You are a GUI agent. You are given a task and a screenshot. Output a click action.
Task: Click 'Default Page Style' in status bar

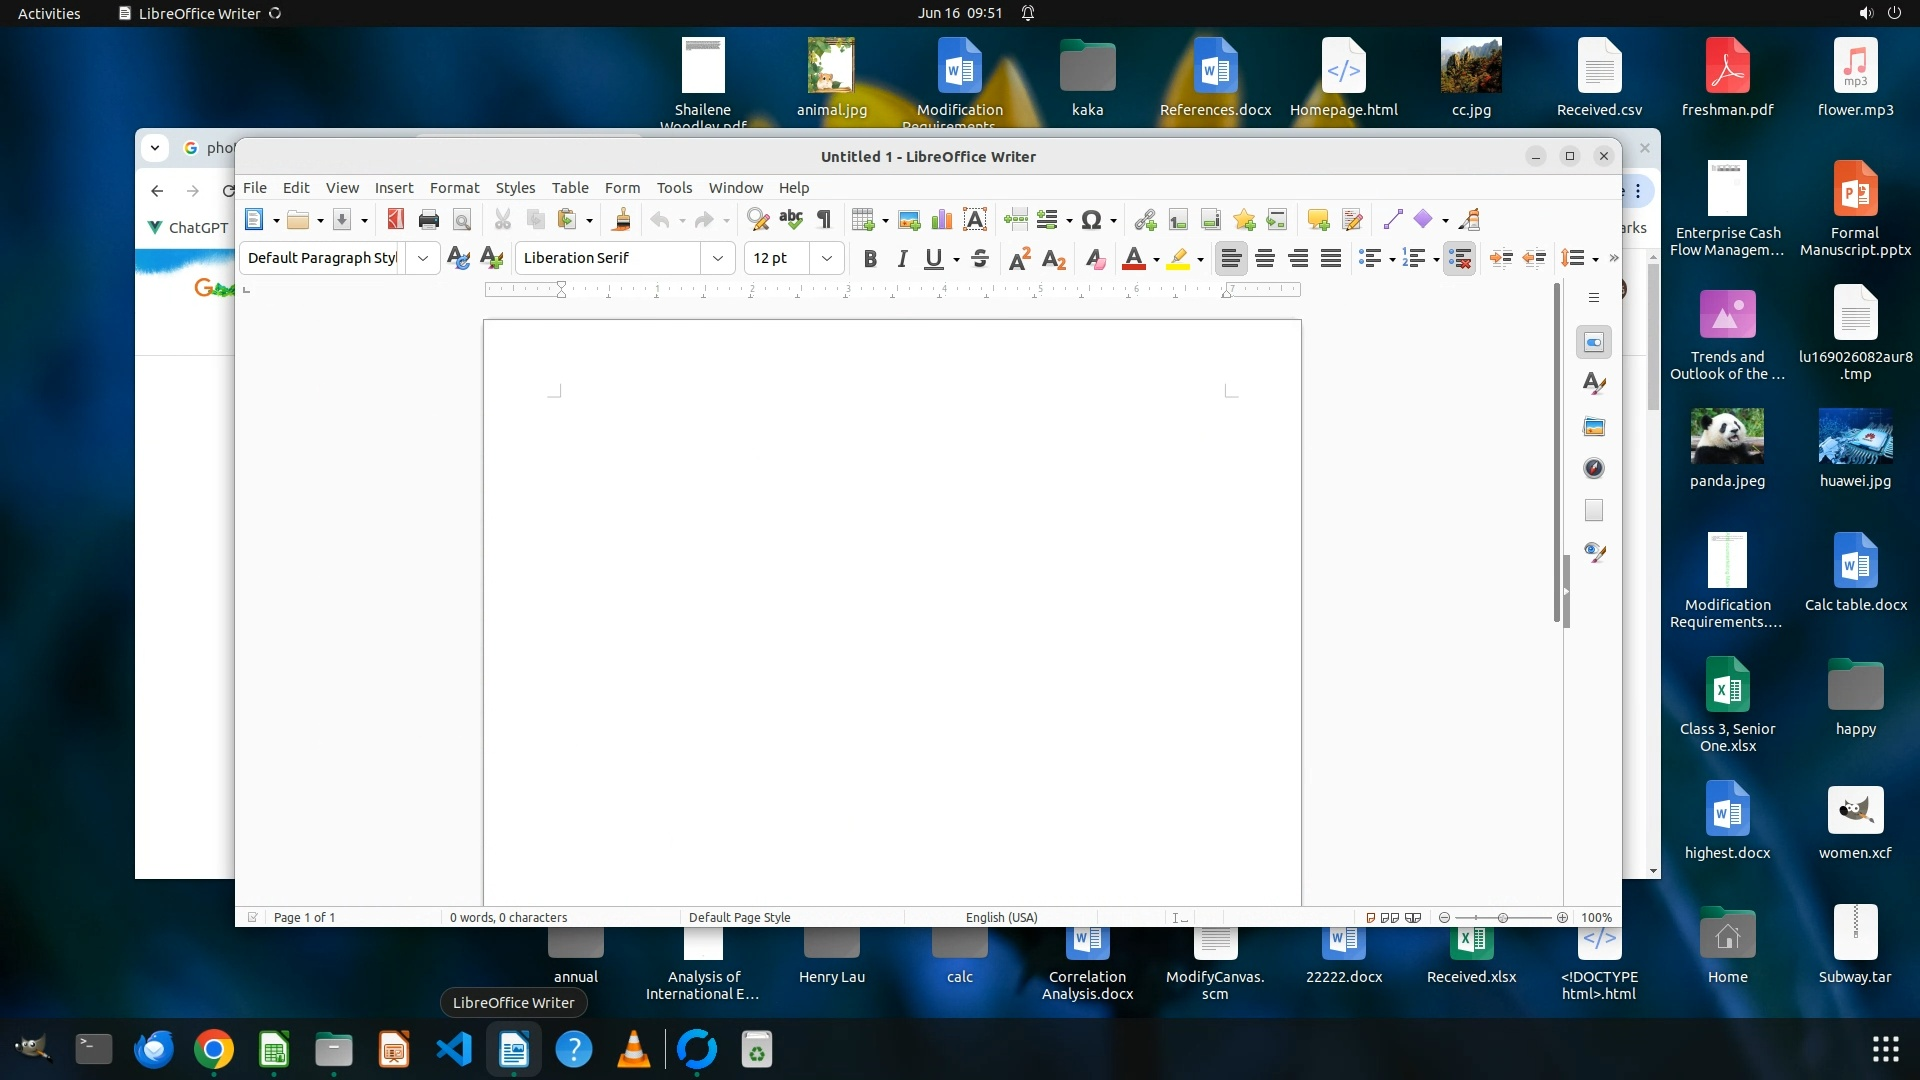point(739,917)
